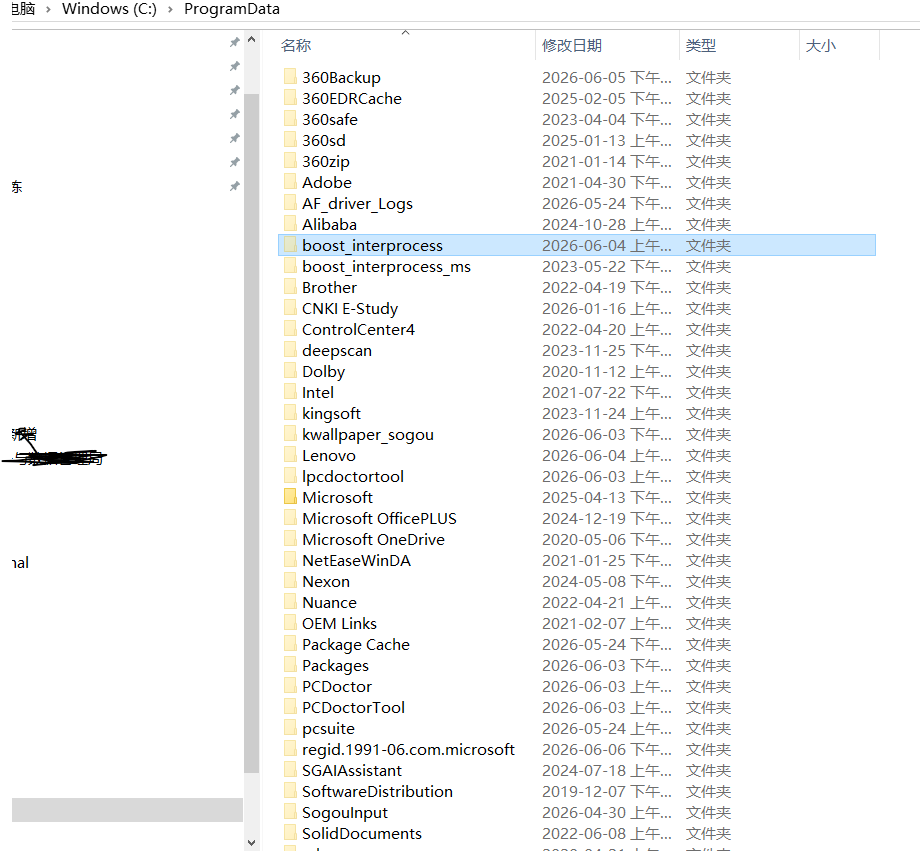Viewport: 920px width, 853px height.
Task: Select Microsoft OneDrive folder name
Action: [373, 539]
